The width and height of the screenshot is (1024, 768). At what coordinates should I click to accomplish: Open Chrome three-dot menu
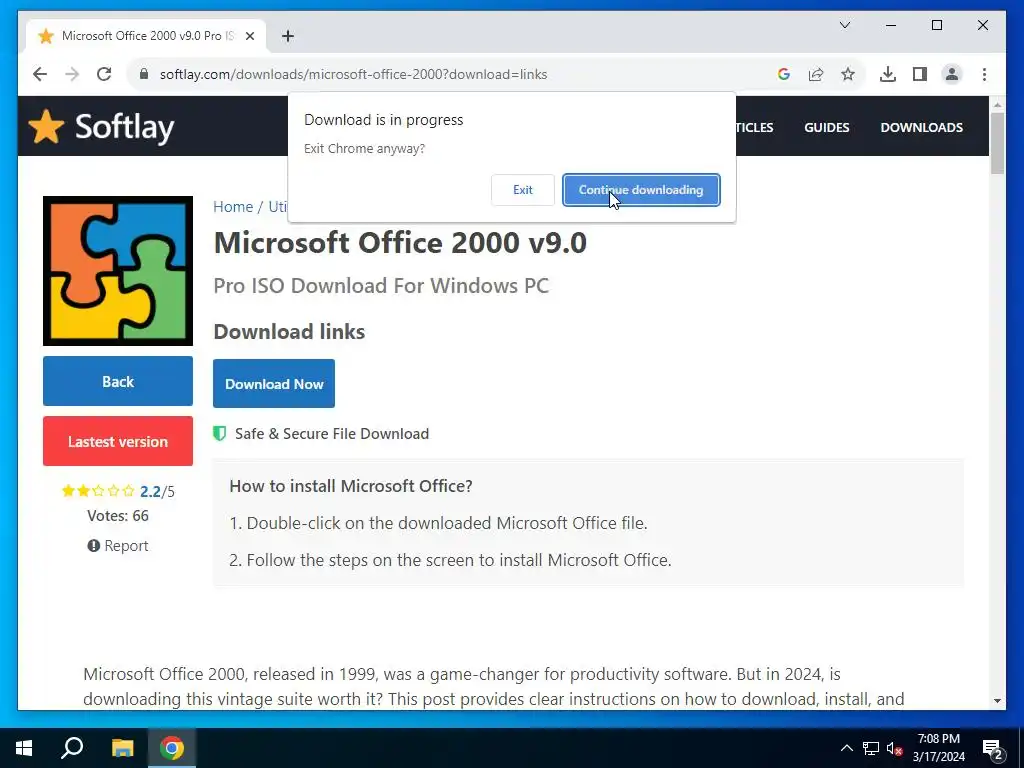tap(984, 74)
